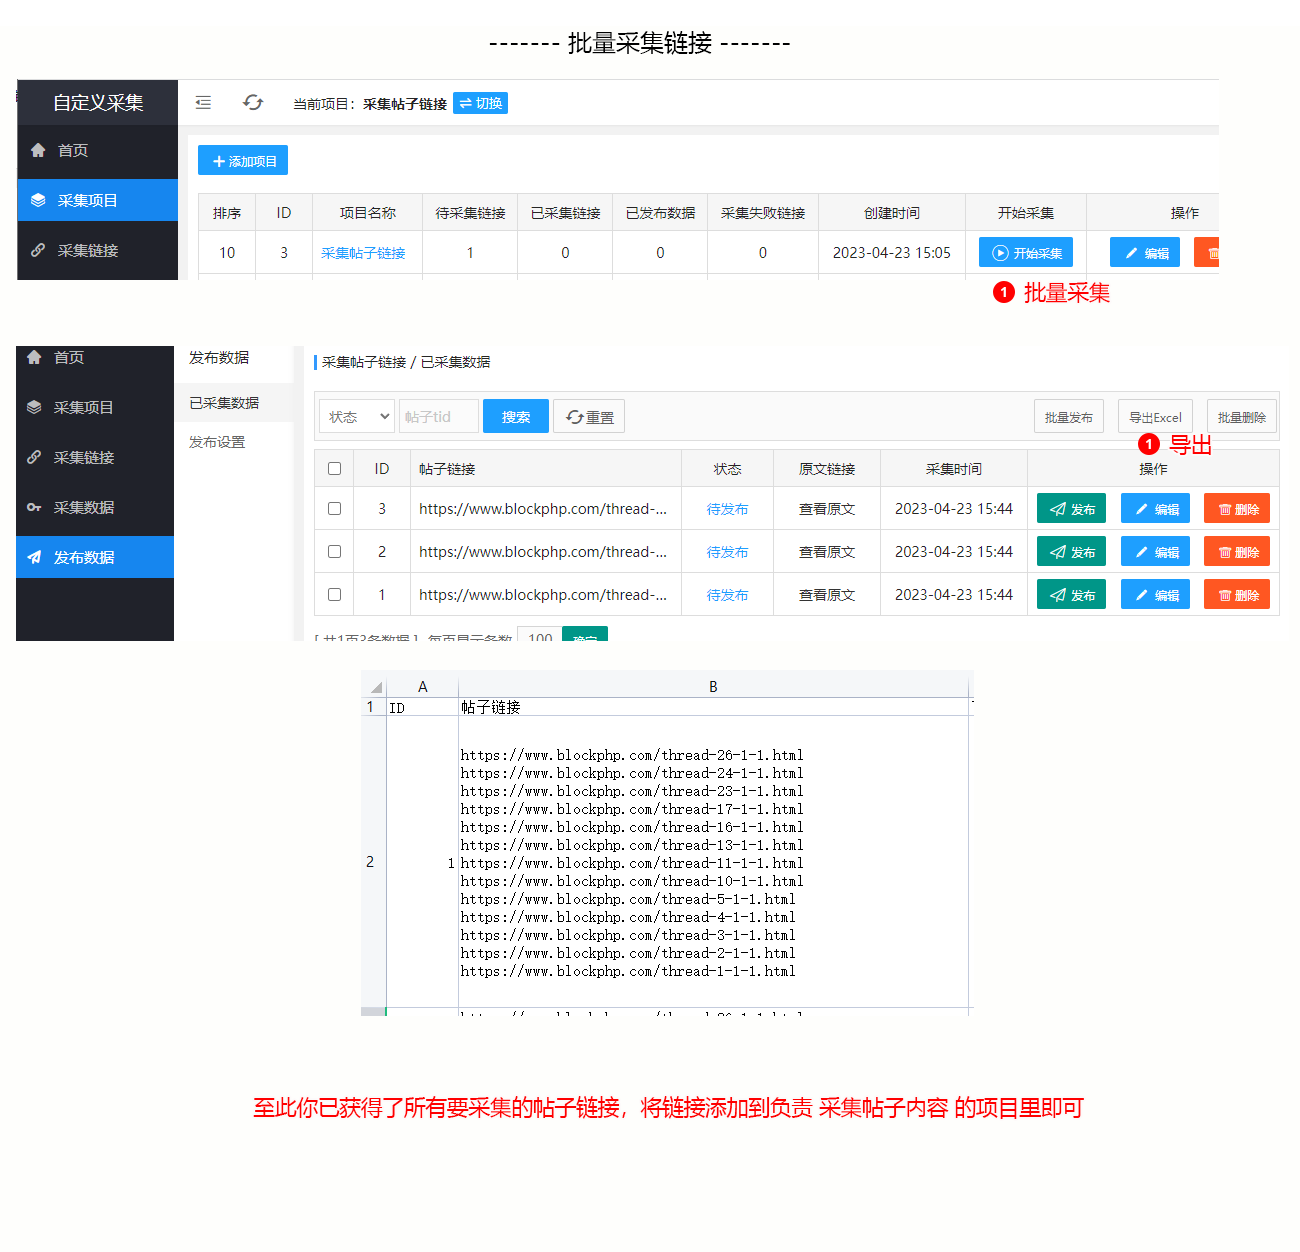Screen dimensions: 1300x1252
Task: Click 待发布 status in row ID 2
Action: pyautogui.click(x=727, y=552)
